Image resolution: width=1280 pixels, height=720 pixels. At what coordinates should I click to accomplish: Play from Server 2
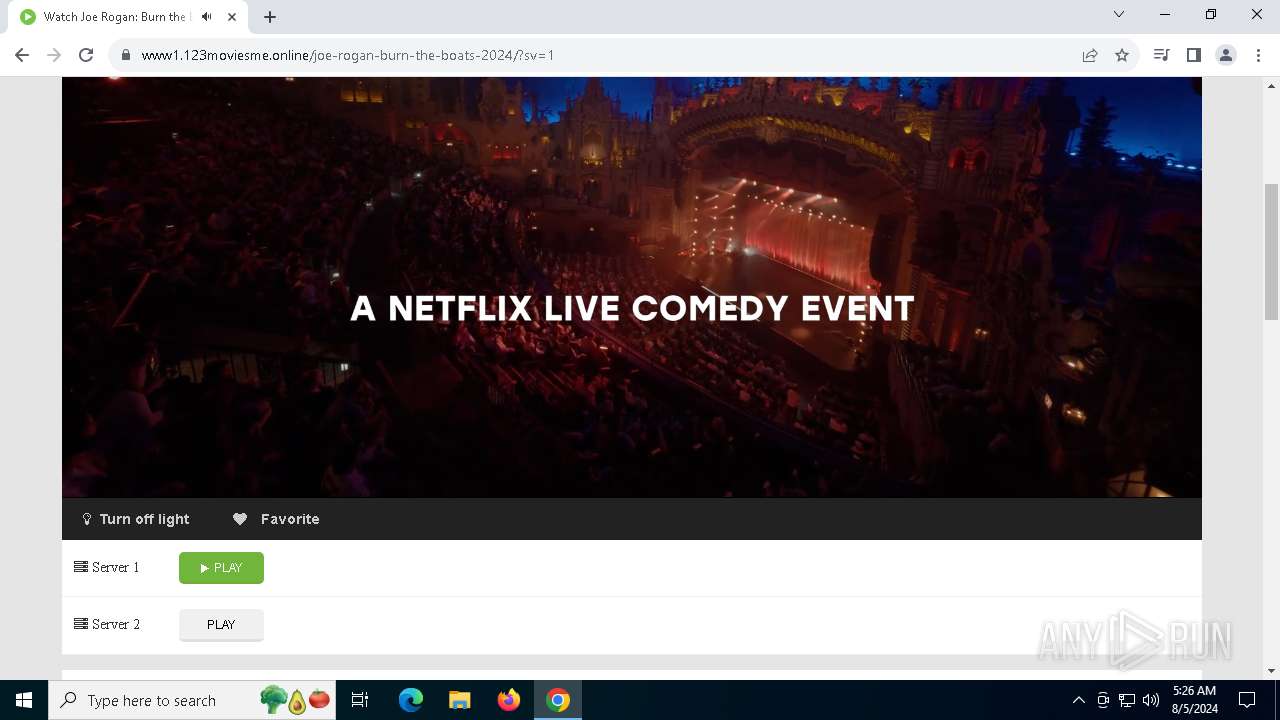tap(221, 625)
